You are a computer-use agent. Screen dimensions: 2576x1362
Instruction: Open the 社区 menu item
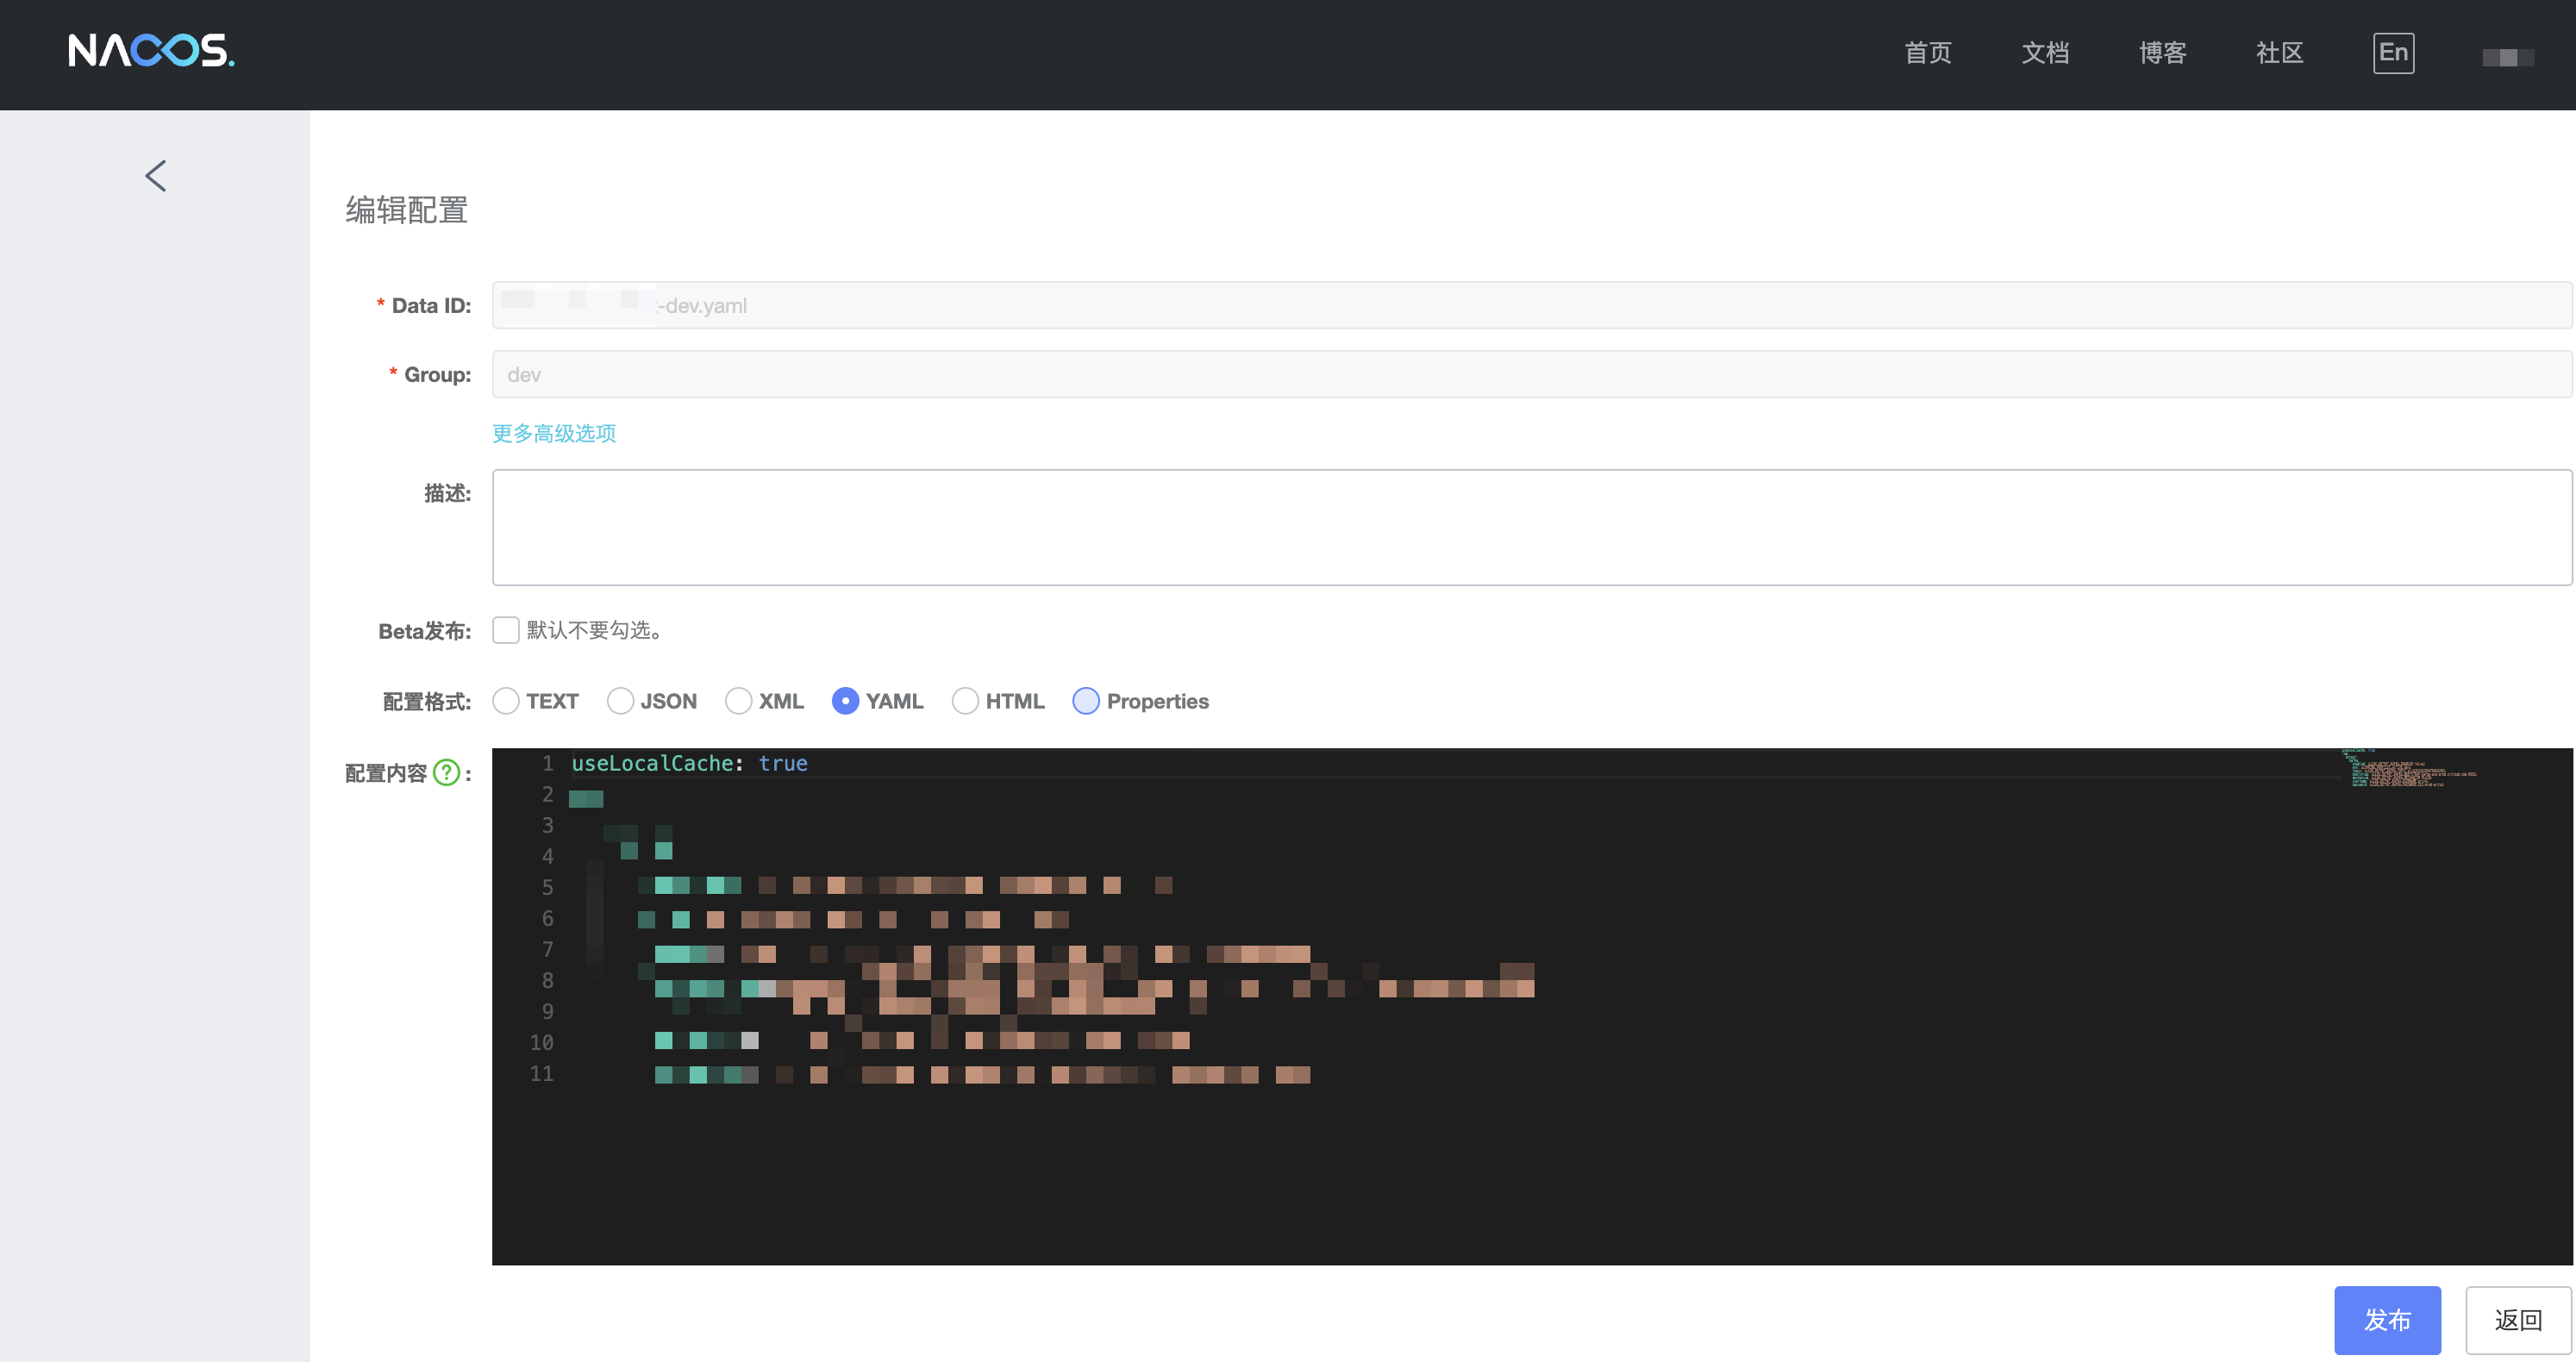(x=2280, y=53)
